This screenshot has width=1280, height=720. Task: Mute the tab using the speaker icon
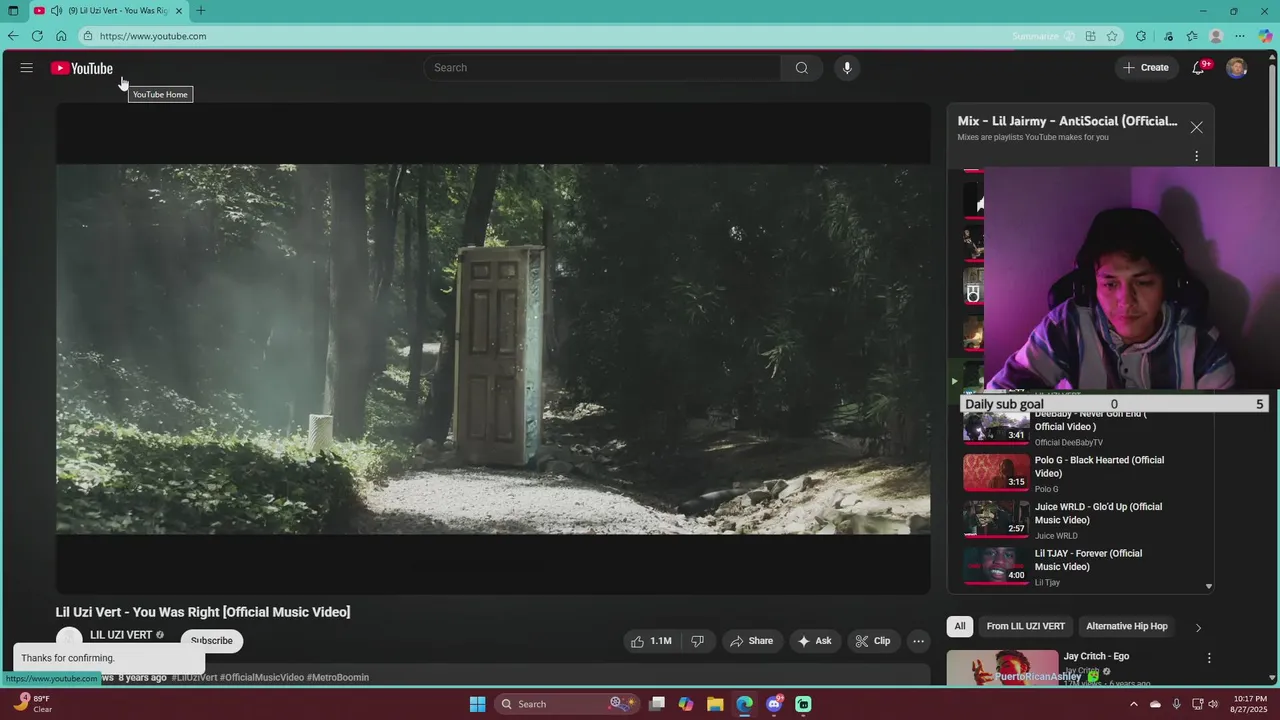[56, 11]
